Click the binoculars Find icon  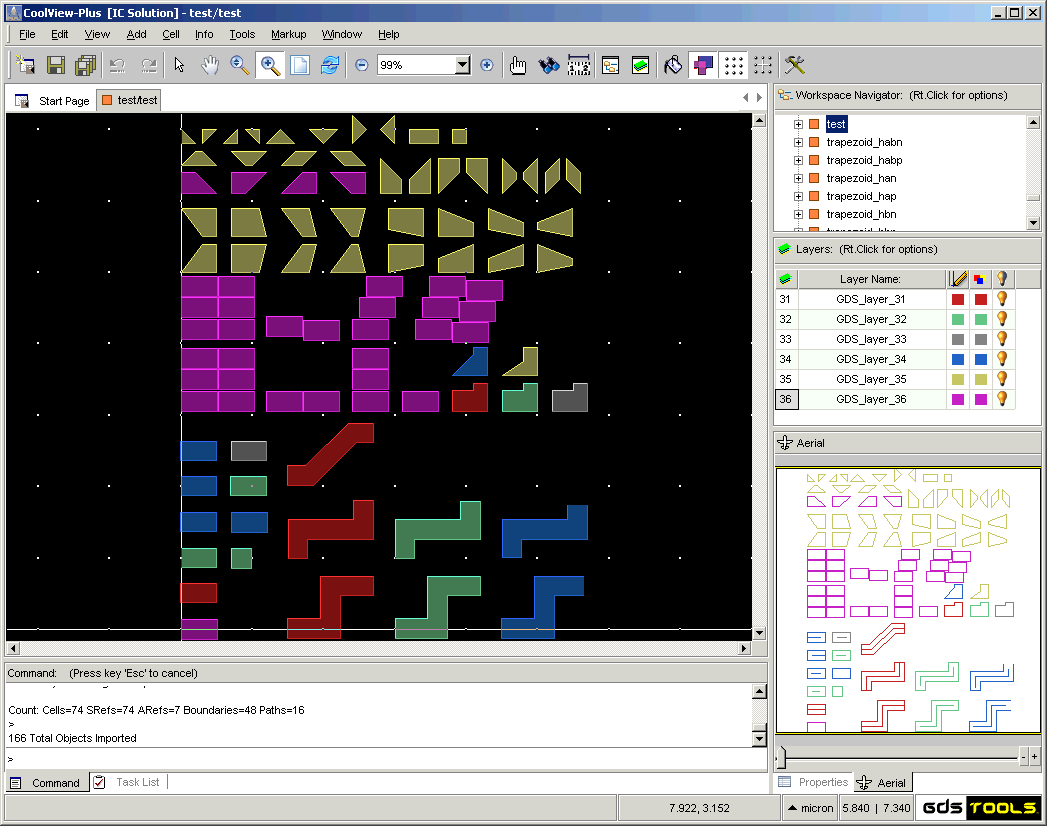(548, 65)
